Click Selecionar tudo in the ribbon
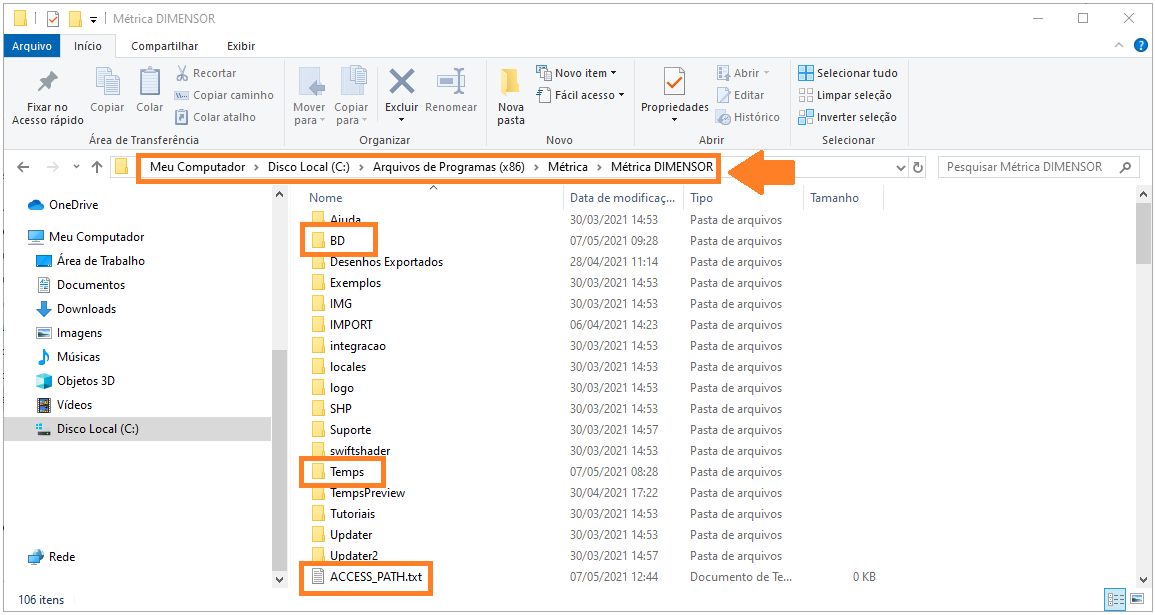This screenshot has height=615, width=1155. coord(847,73)
